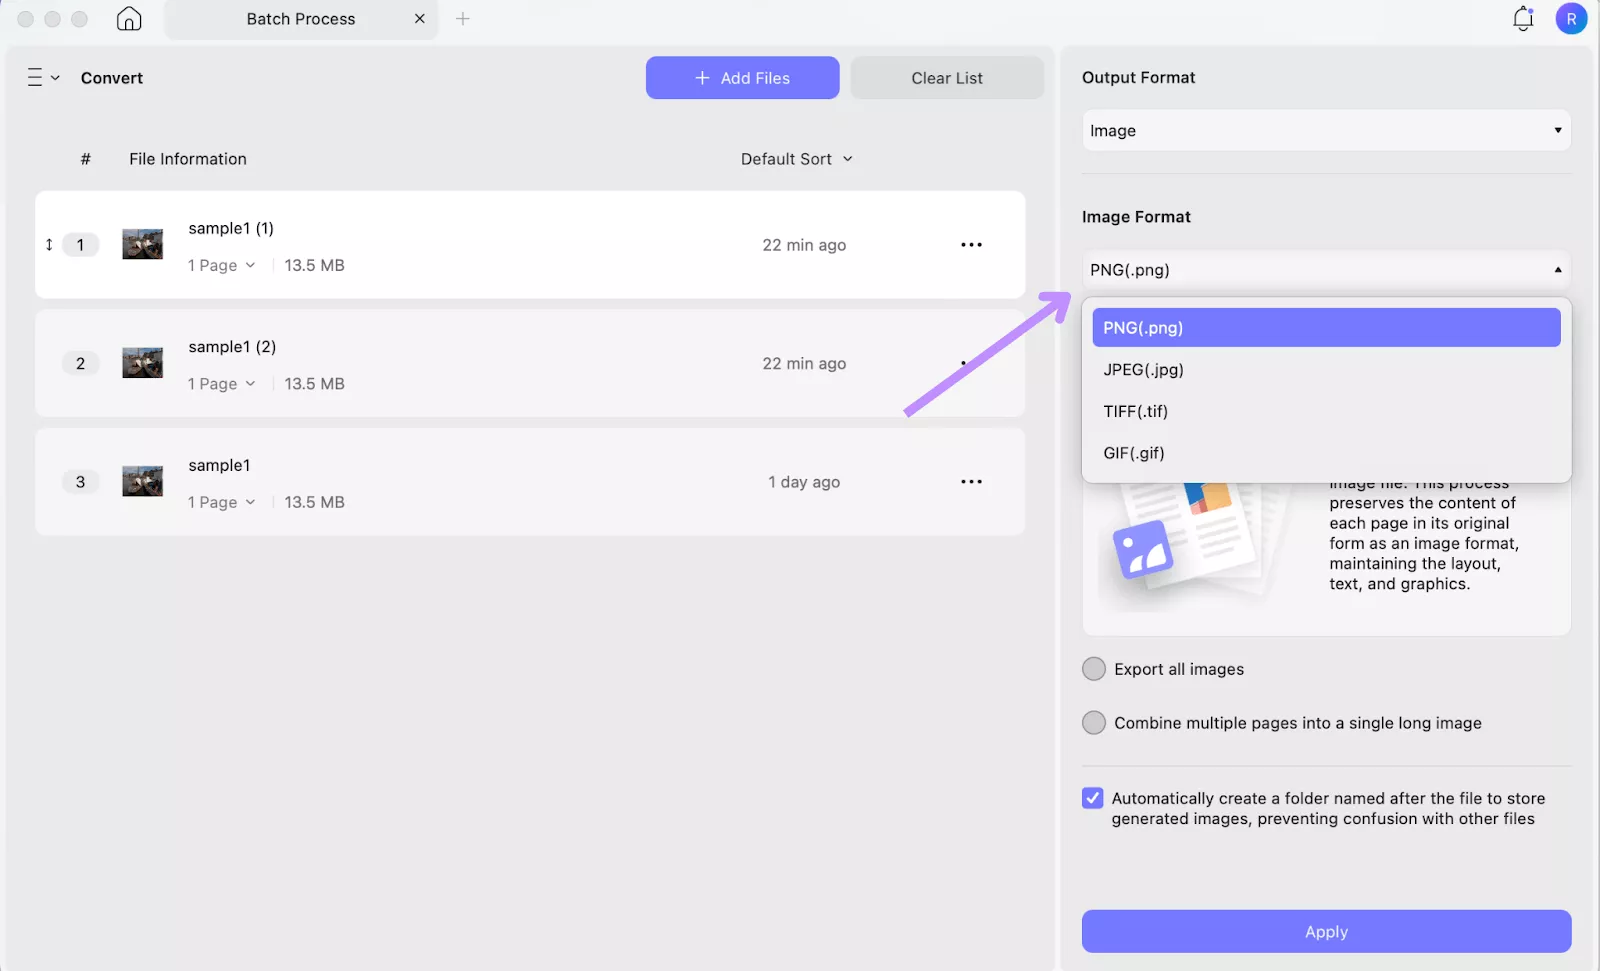Click the Add Files button
This screenshot has height=971, width=1600.
point(742,77)
